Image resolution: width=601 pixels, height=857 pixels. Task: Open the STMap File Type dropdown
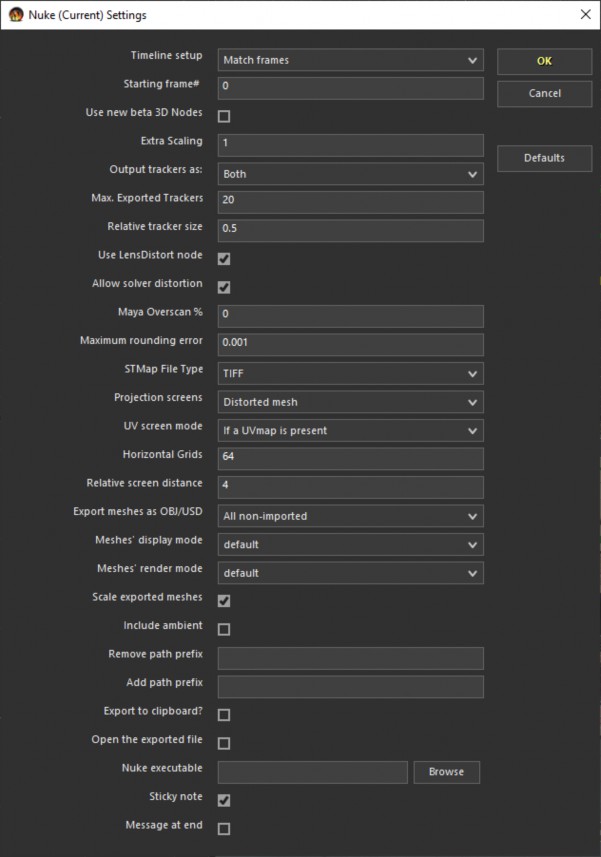(350, 374)
